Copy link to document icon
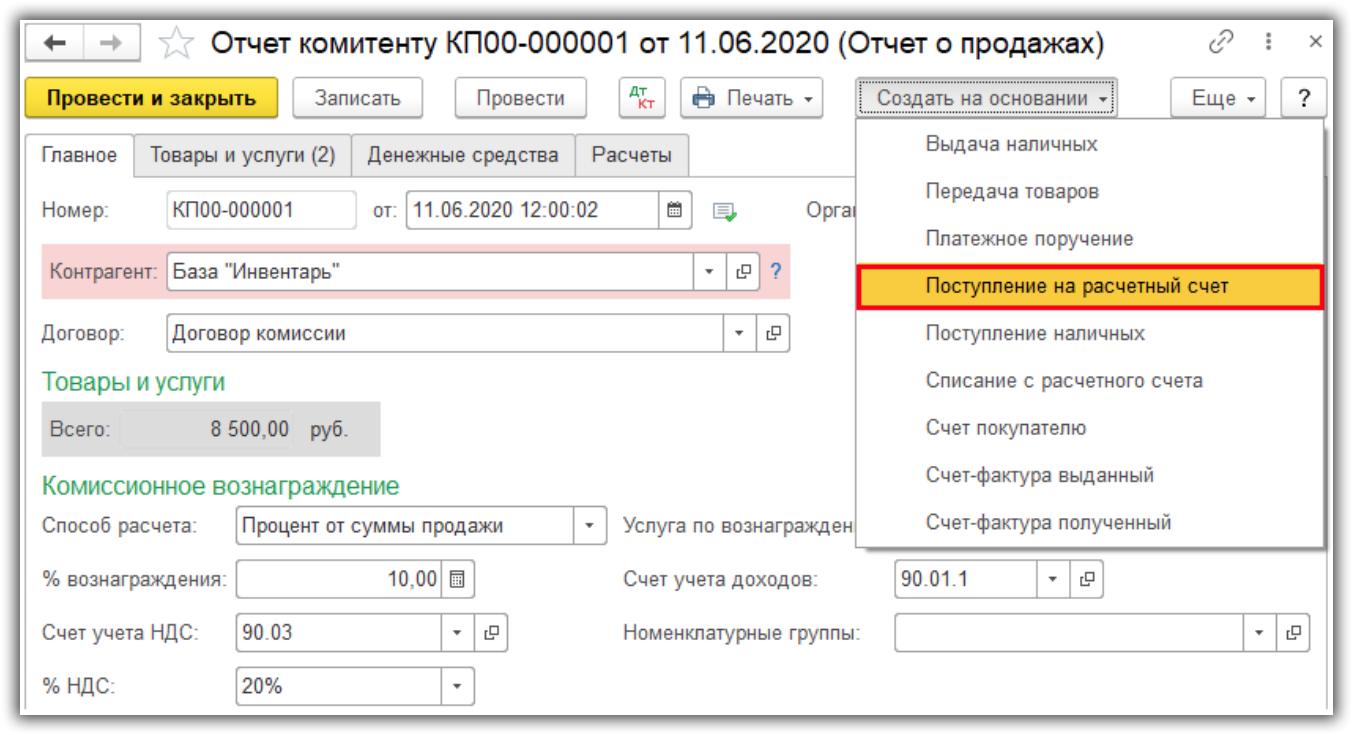The height and width of the screenshot is (735, 1353). coord(1221,43)
